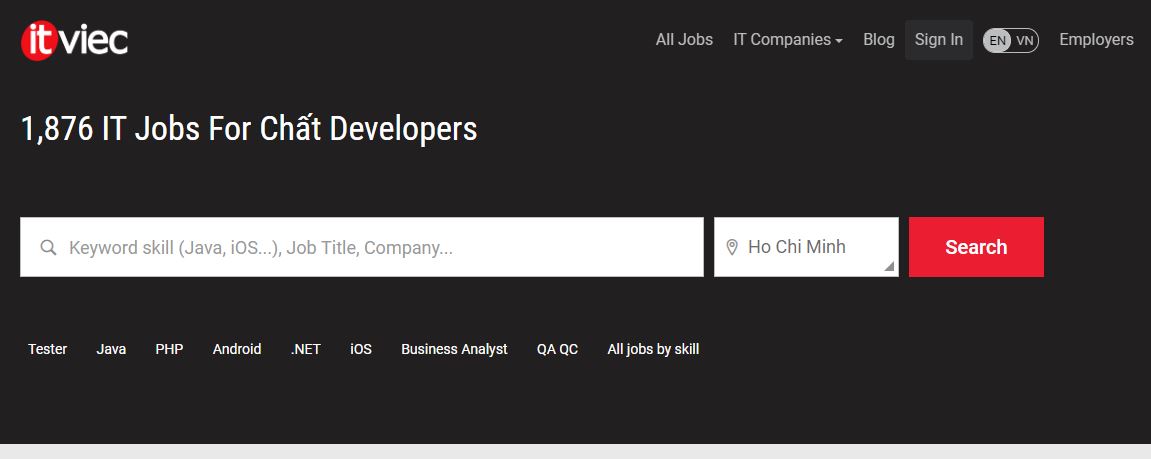Click the red Search button
Viewport: 1151px width, 459px height.
pos(976,247)
